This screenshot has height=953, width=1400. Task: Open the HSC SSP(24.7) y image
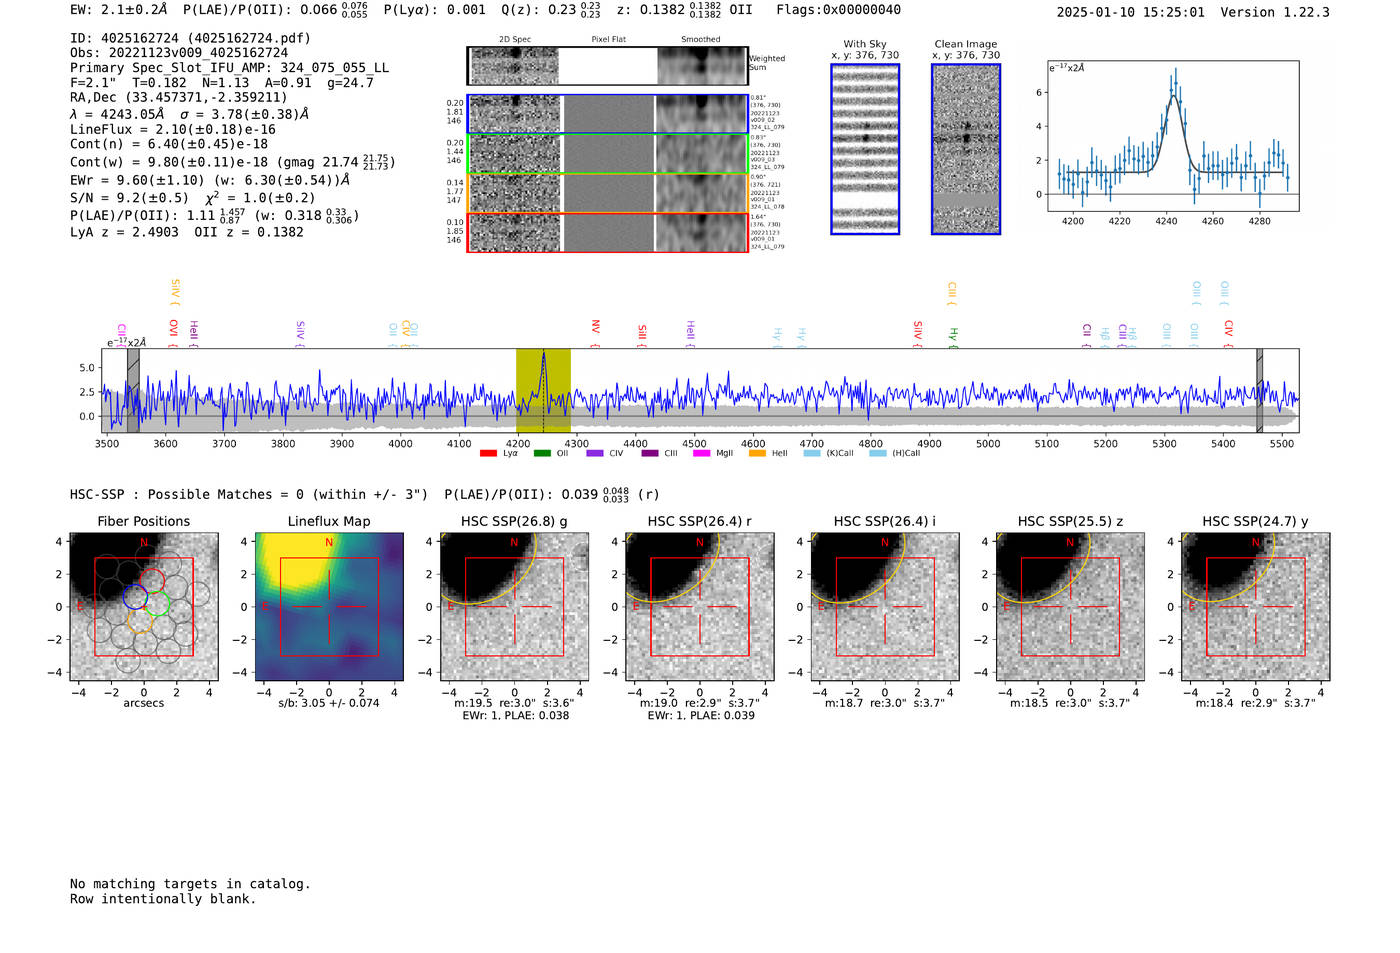1256,607
